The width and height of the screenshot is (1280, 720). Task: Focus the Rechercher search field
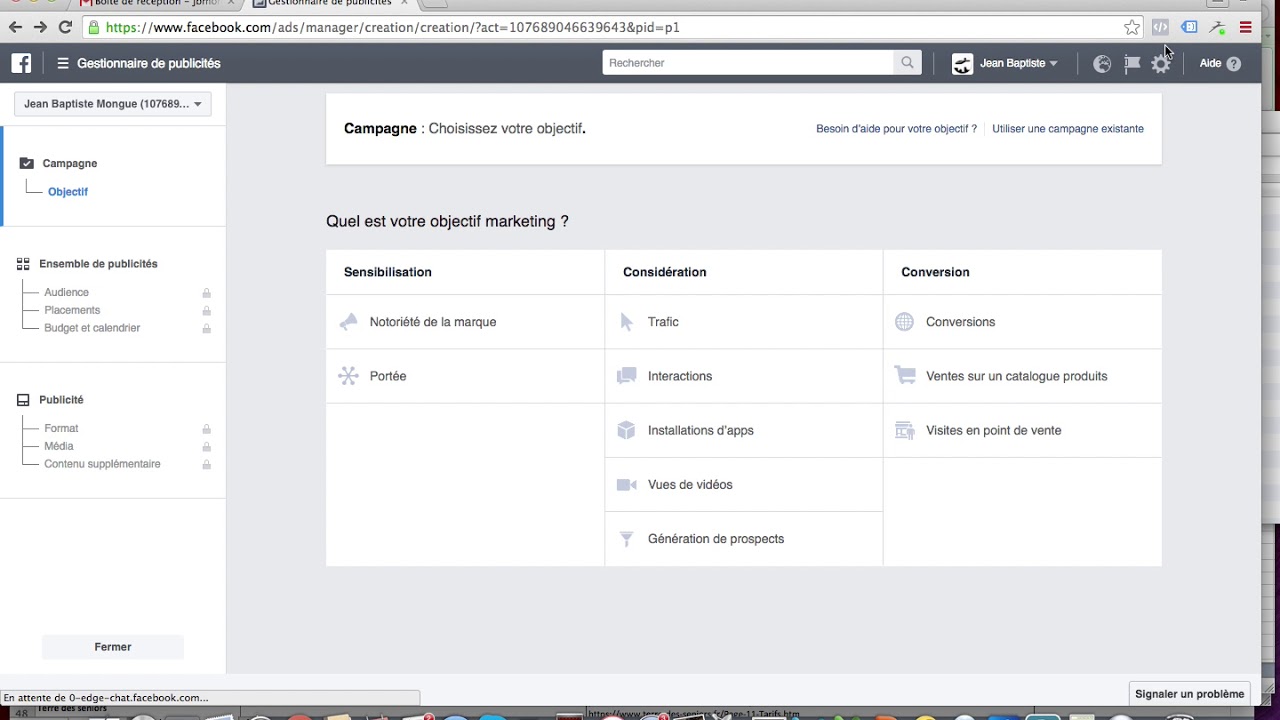tap(748, 63)
